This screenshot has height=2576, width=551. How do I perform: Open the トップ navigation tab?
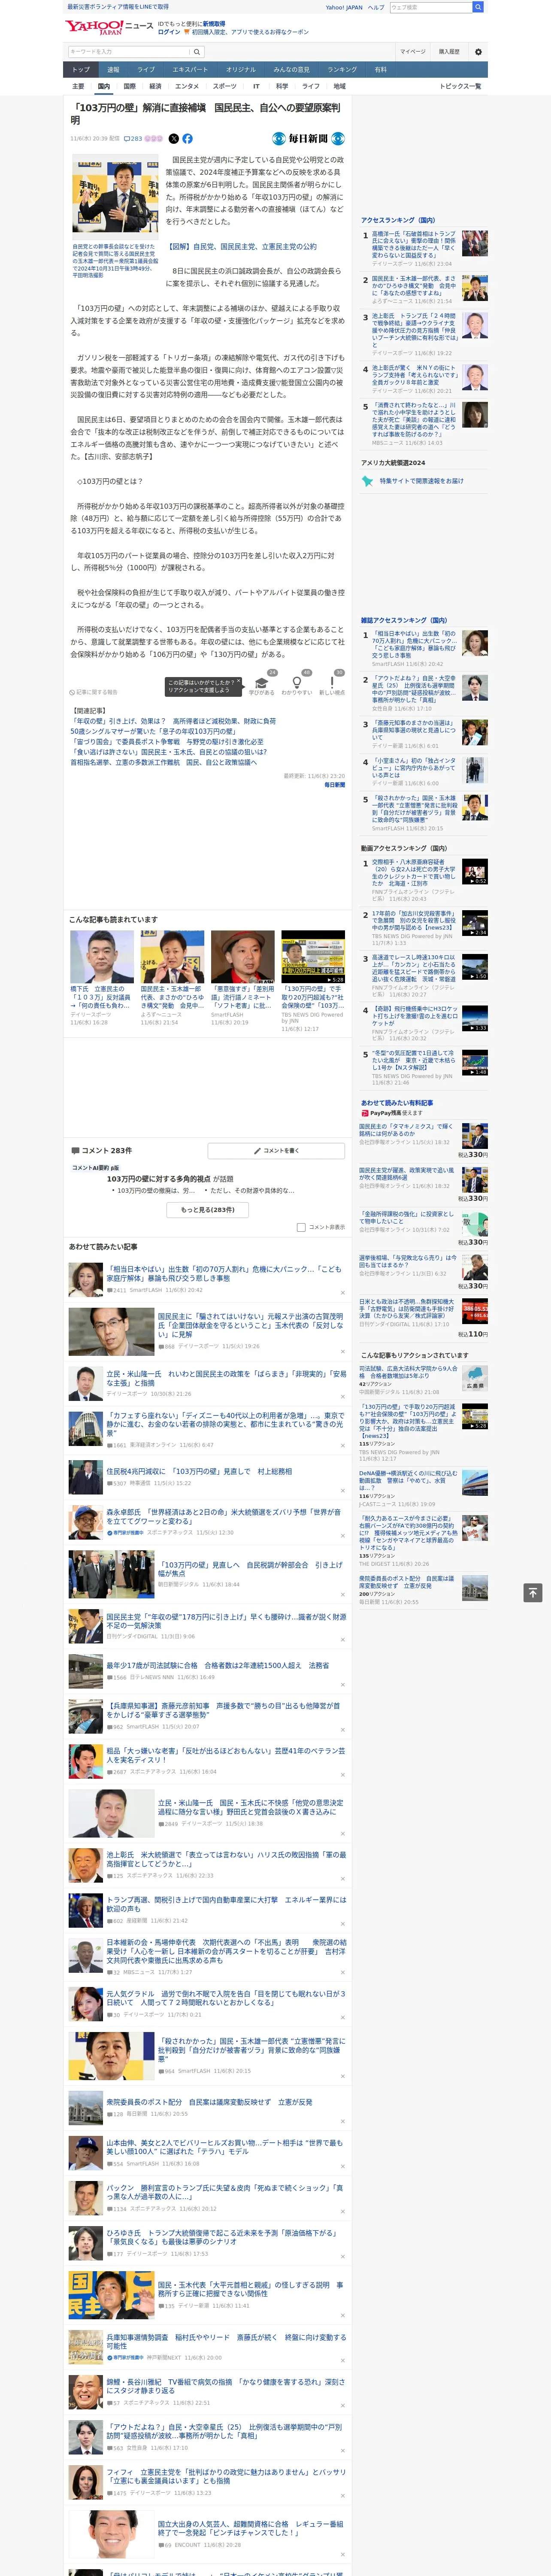[x=81, y=70]
